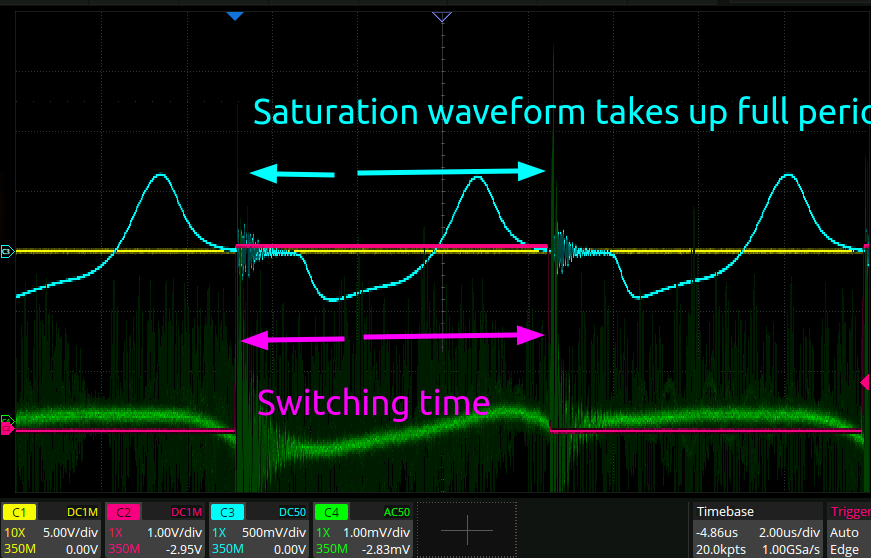The width and height of the screenshot is (871, 558).
Task: Click the C1 10X probe attenuation label
Action: 16,532
